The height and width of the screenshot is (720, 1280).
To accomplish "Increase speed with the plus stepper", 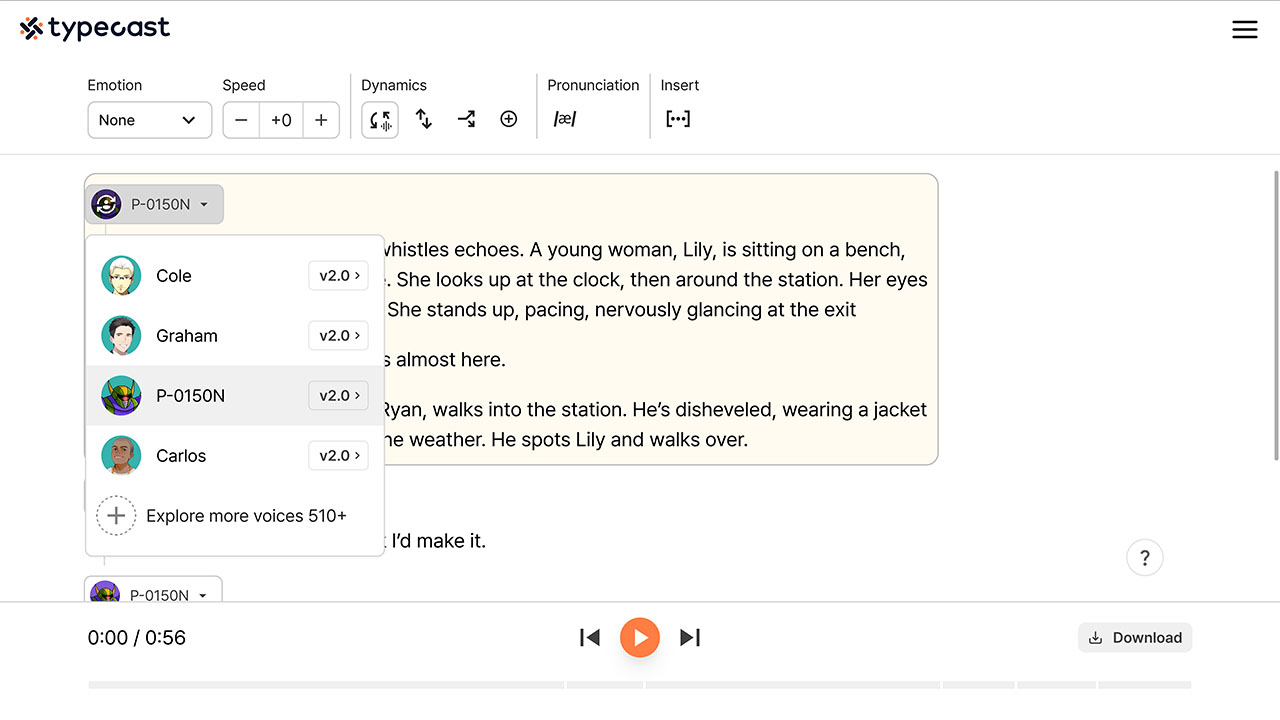I will coord(321,119).
